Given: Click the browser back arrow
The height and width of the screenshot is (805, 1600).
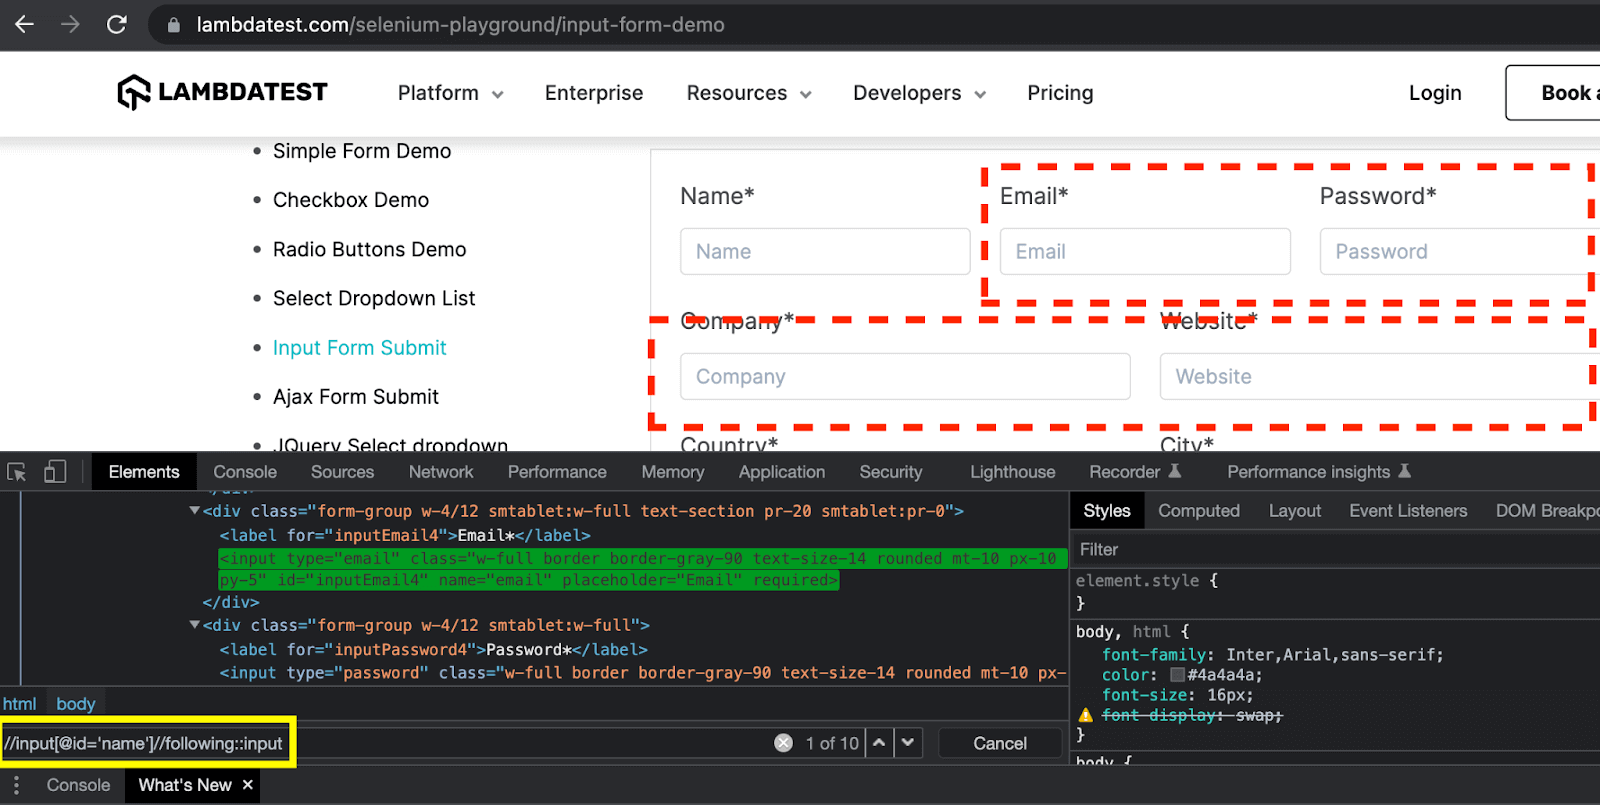Looking at the screenshot, I should [25, 24].
